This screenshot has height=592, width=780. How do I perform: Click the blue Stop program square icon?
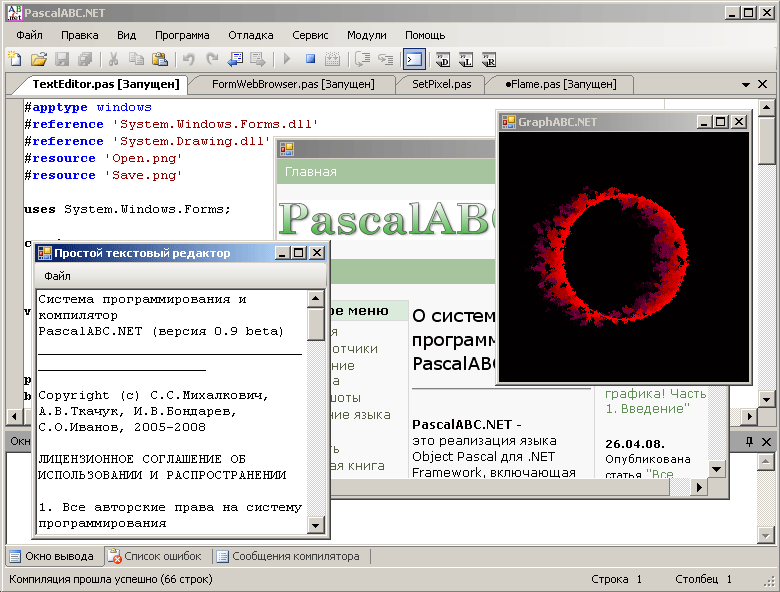(x=310, y=59)
